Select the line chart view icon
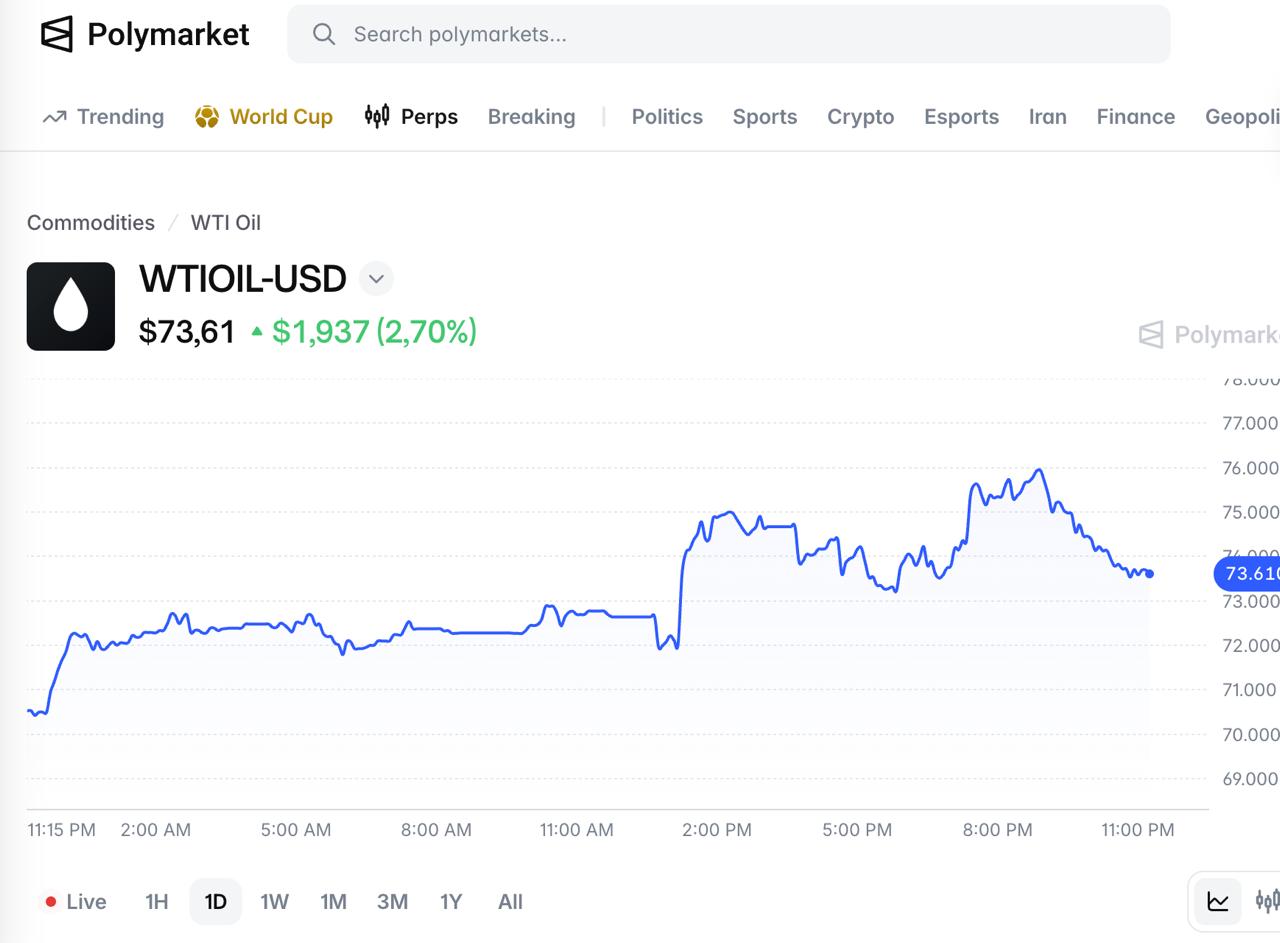1280x943 pixels. pos(1218,901)
